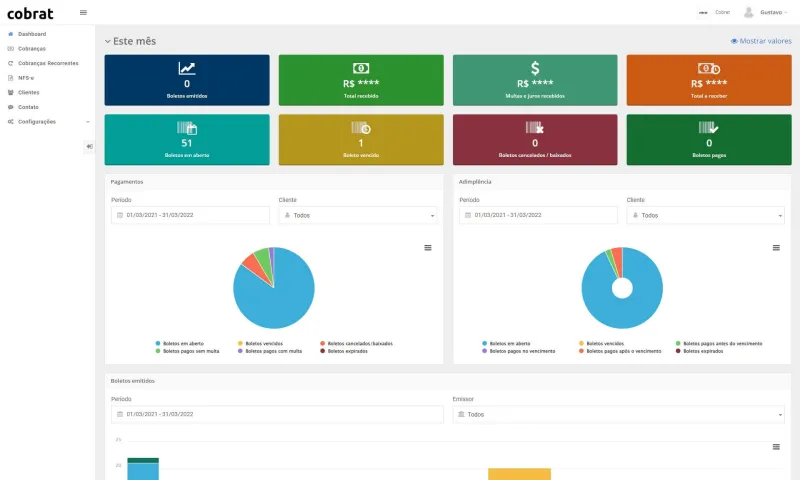This screenshot has height=480, width=800.
Task: Open the Pagamentos chart menu icon
Action: point(428,247)
